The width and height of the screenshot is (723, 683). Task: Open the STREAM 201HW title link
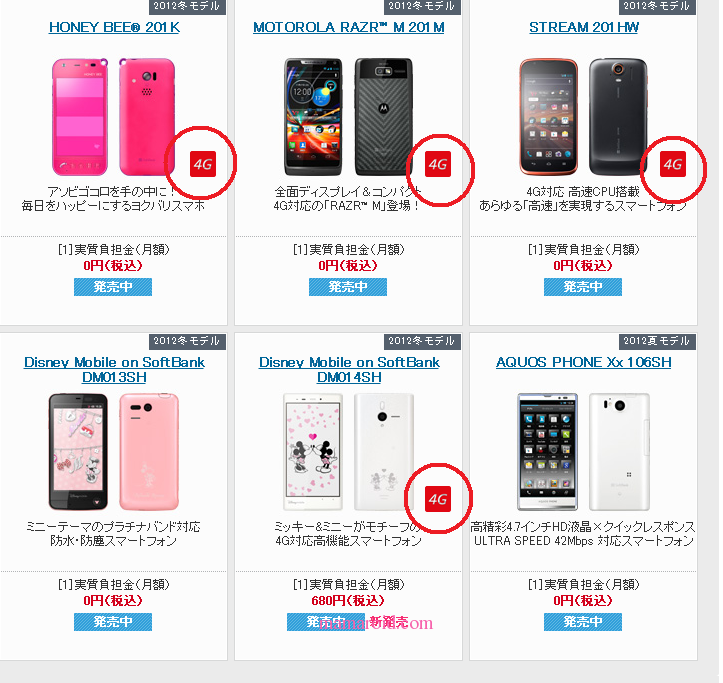point(584,27)
